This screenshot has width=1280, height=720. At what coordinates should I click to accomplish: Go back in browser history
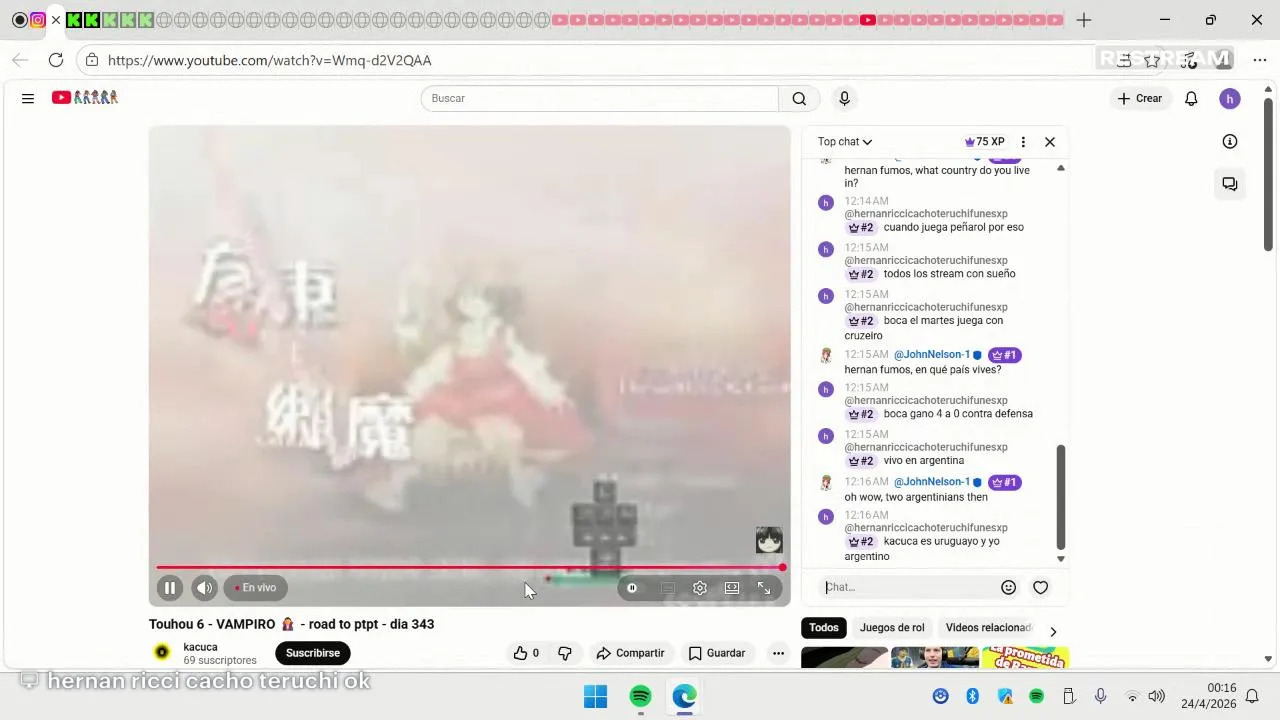(20, 60)
